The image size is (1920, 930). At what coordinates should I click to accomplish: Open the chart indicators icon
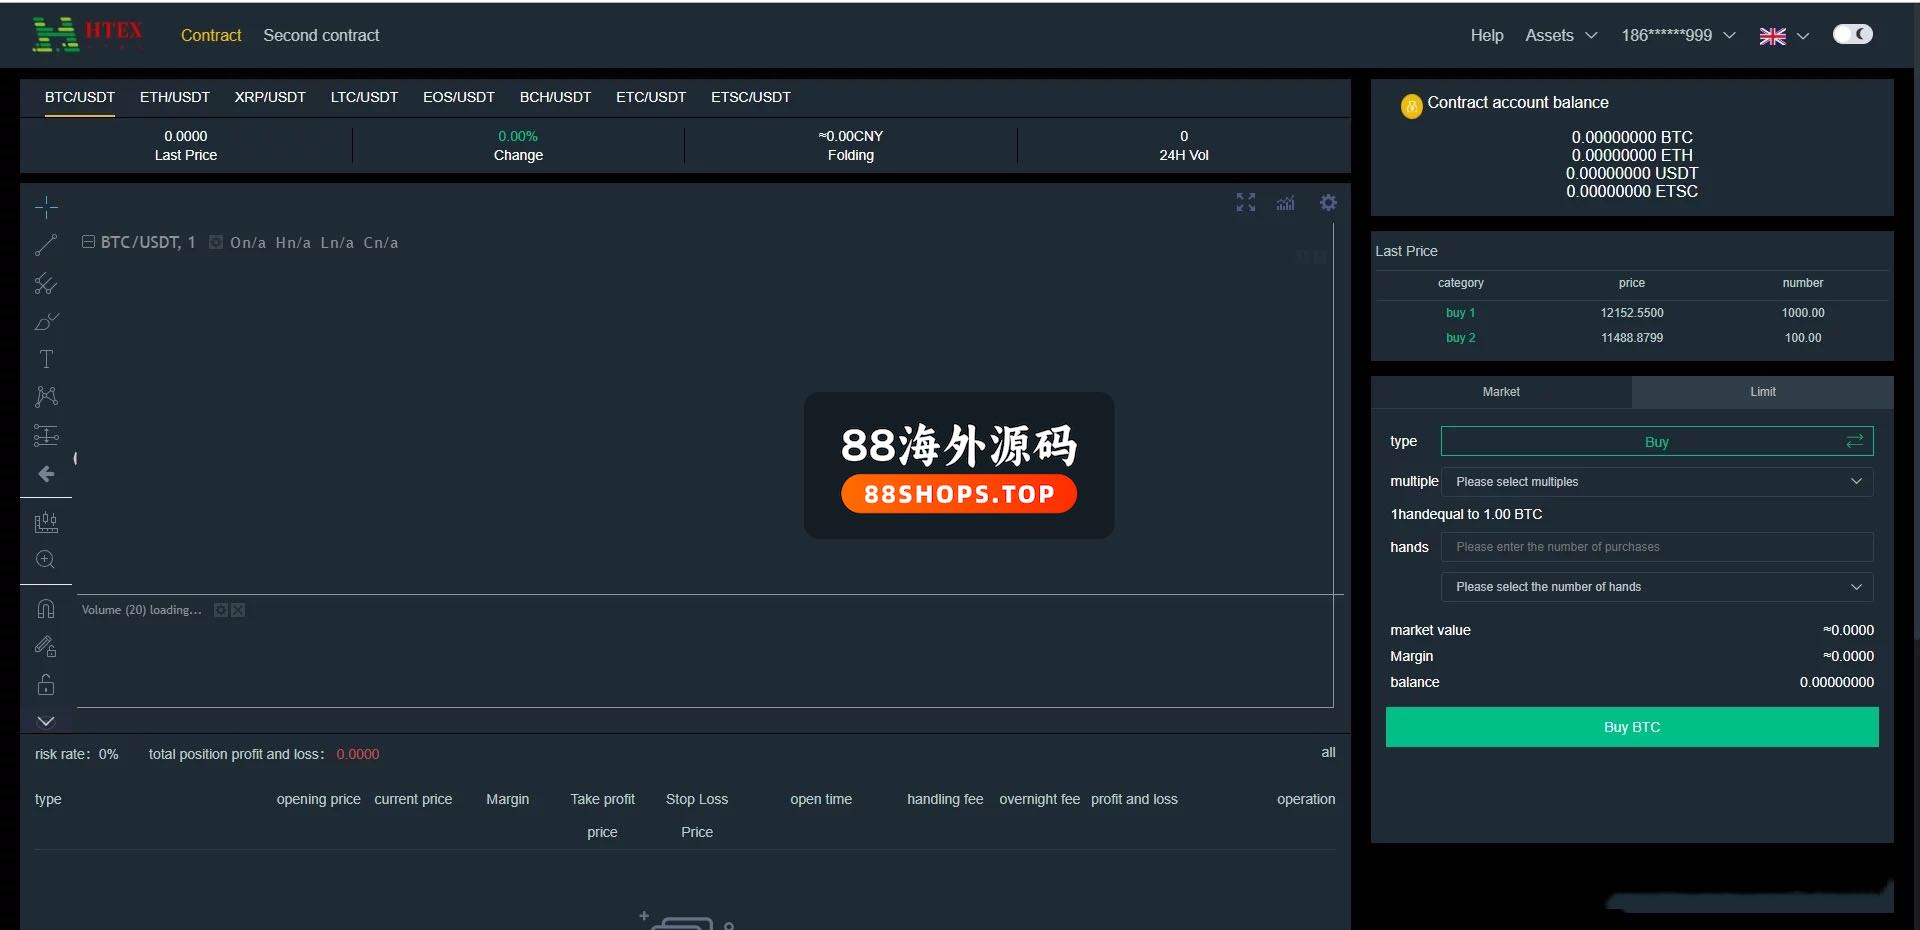click(x=1286, y=203)
